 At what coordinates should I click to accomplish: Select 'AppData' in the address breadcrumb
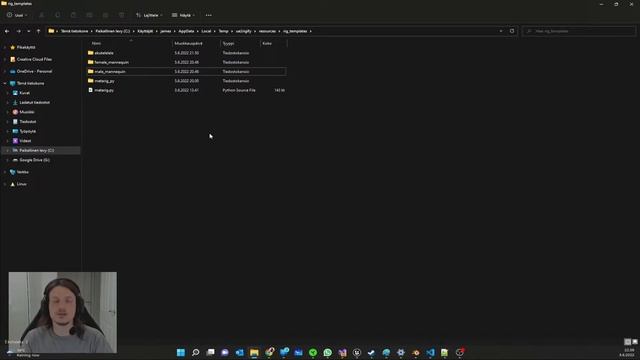click(x=186, y=31)
